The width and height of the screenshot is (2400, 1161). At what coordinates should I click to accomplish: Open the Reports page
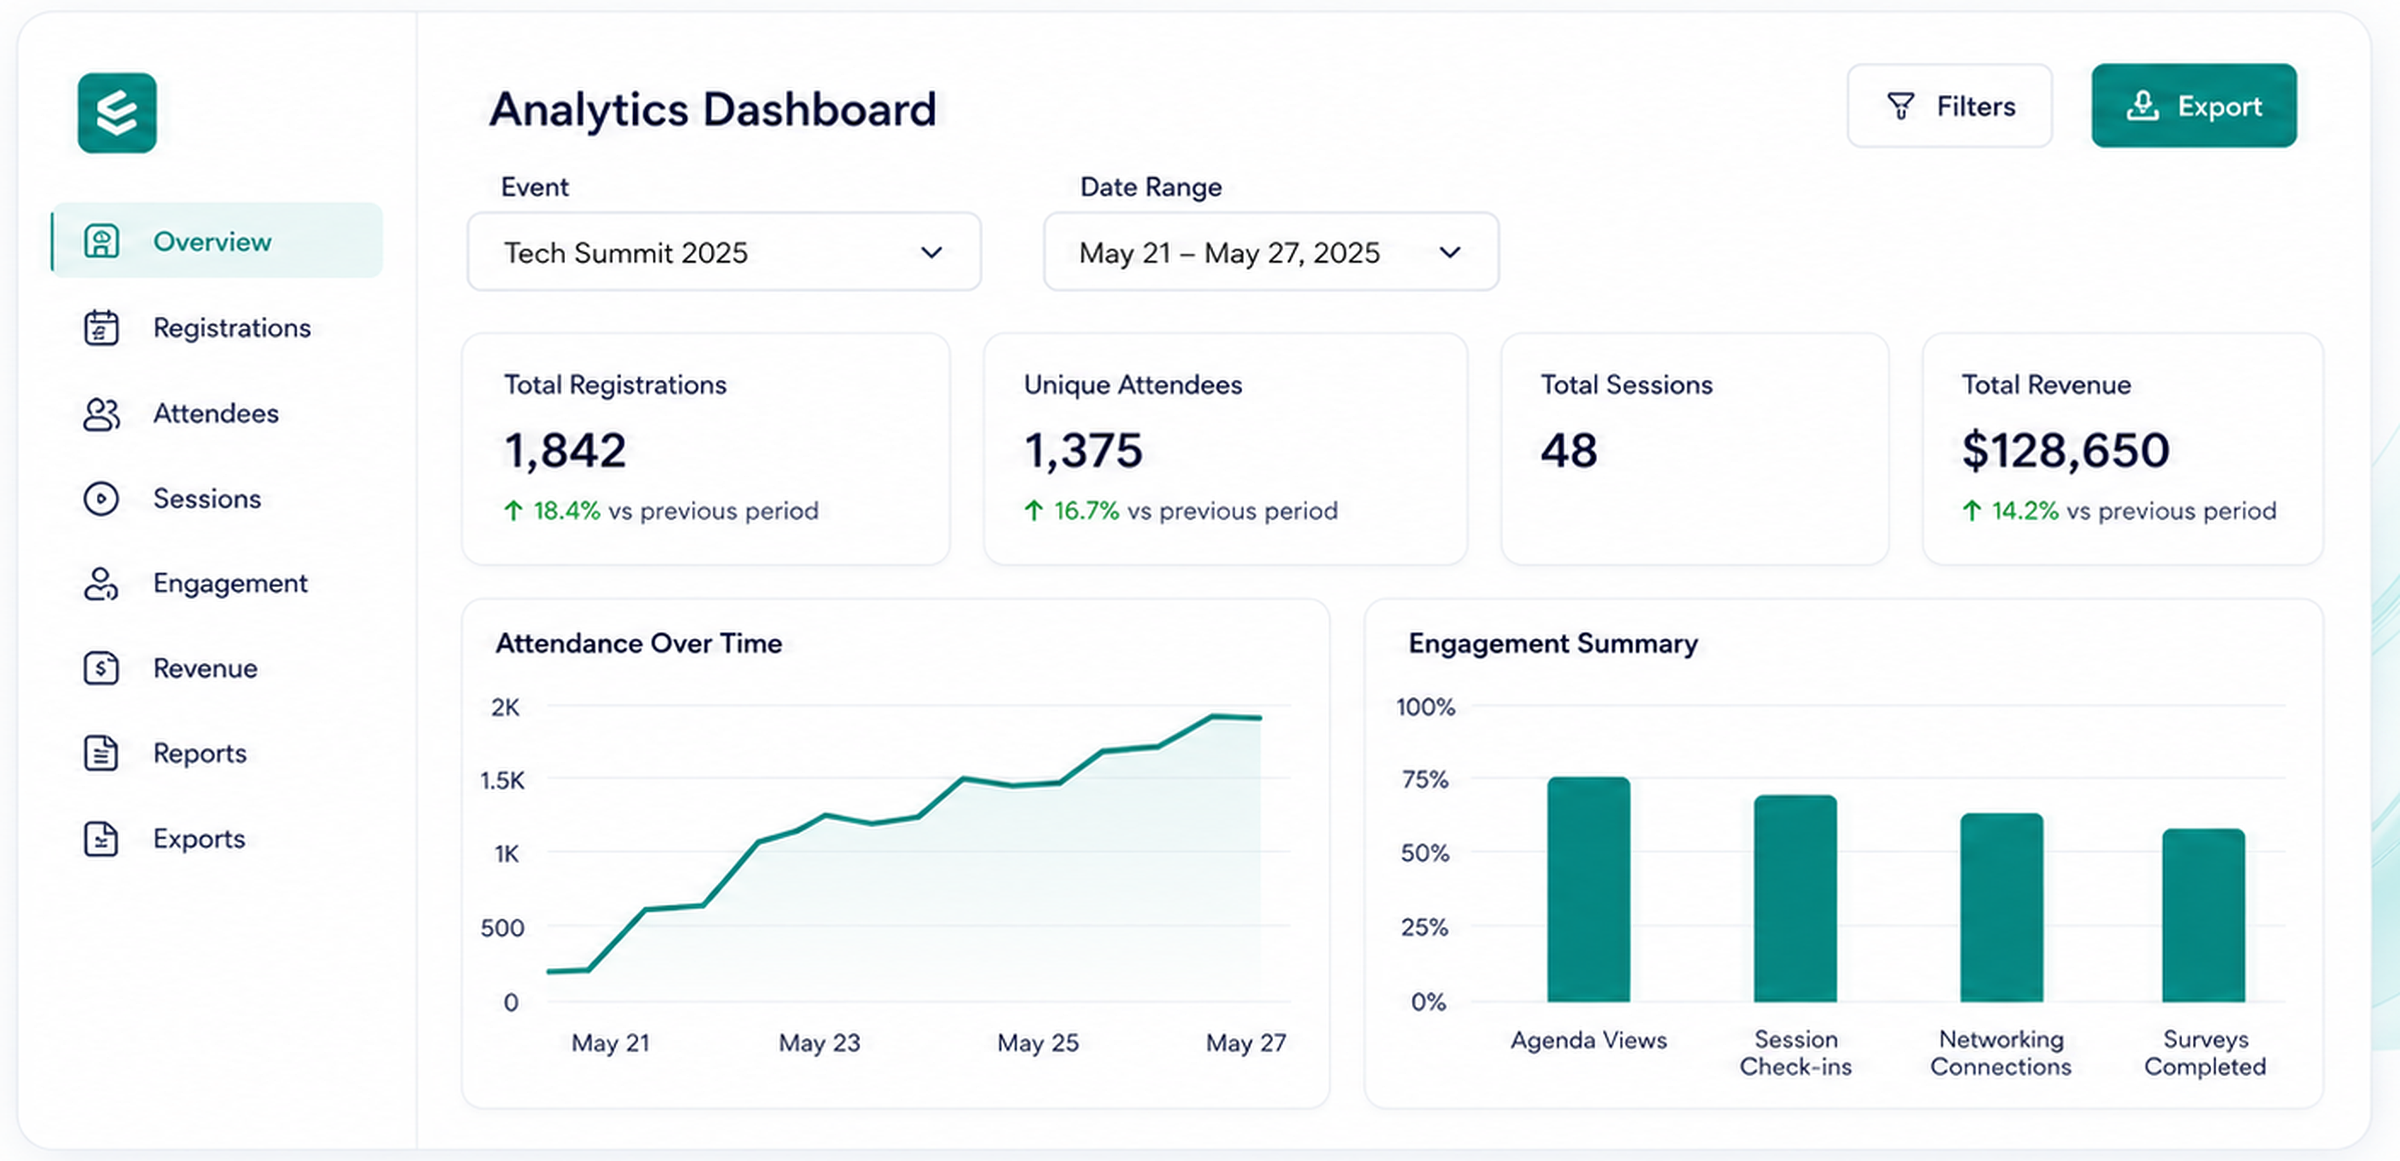click(217, 753)
